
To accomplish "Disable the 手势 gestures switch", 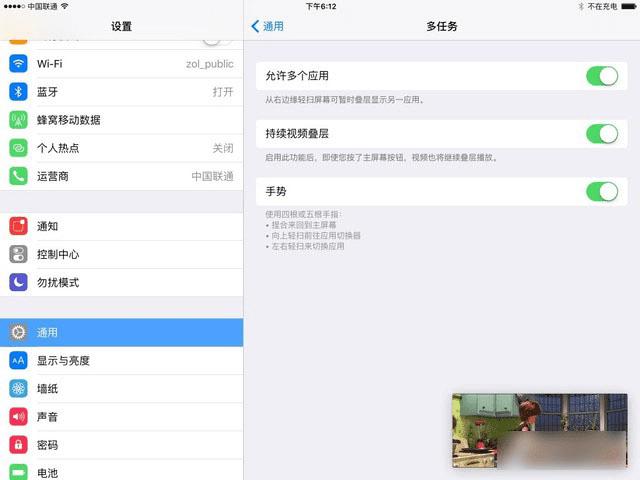I will 602,192.
